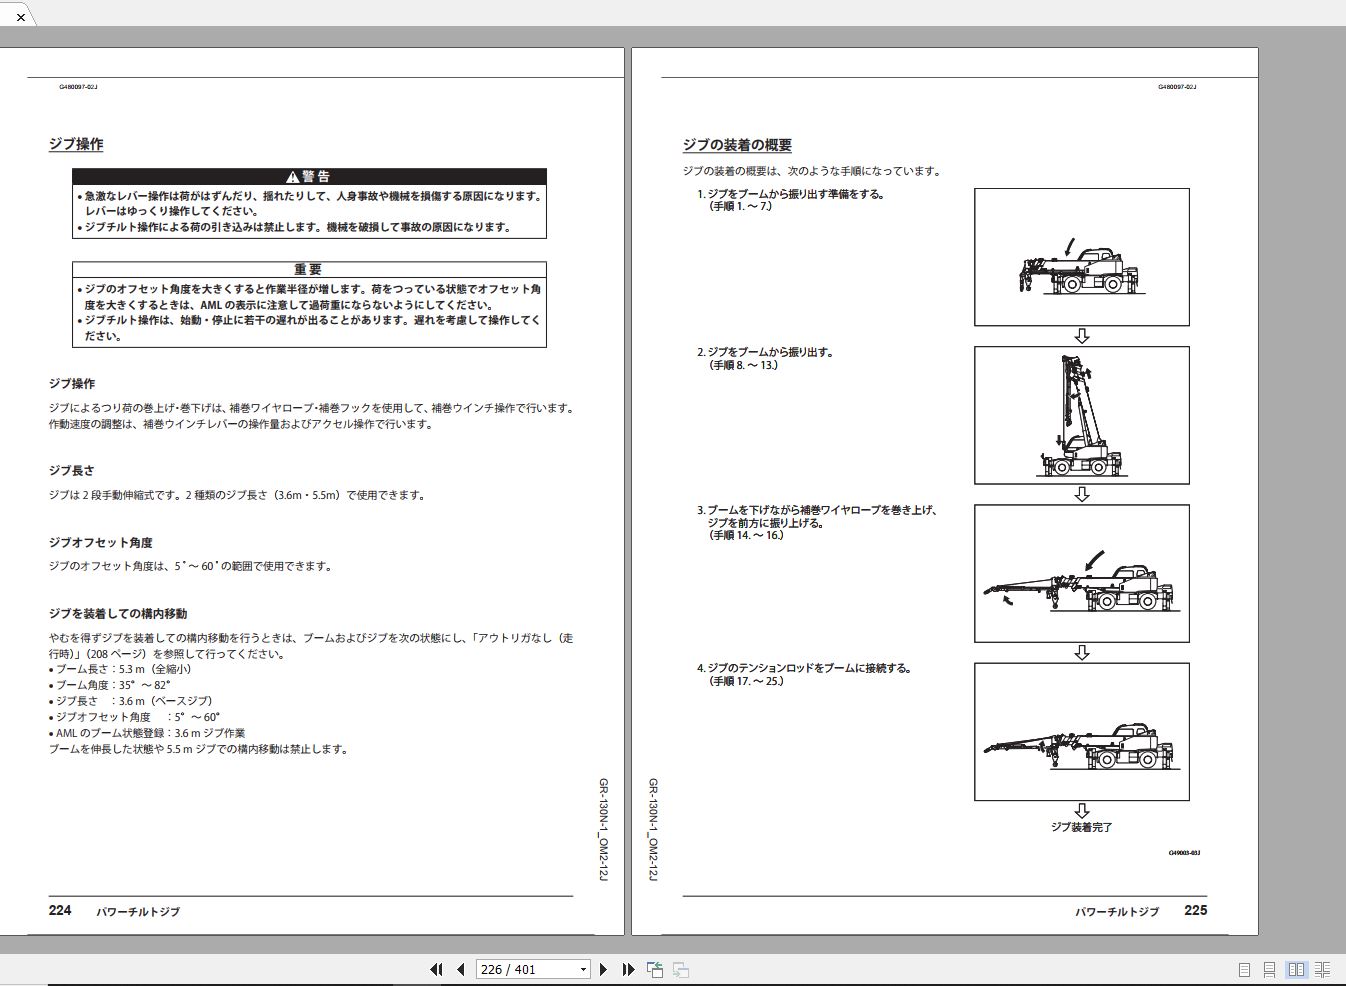
Task: Click the go to previous view icon
Action: click(655, 969)
